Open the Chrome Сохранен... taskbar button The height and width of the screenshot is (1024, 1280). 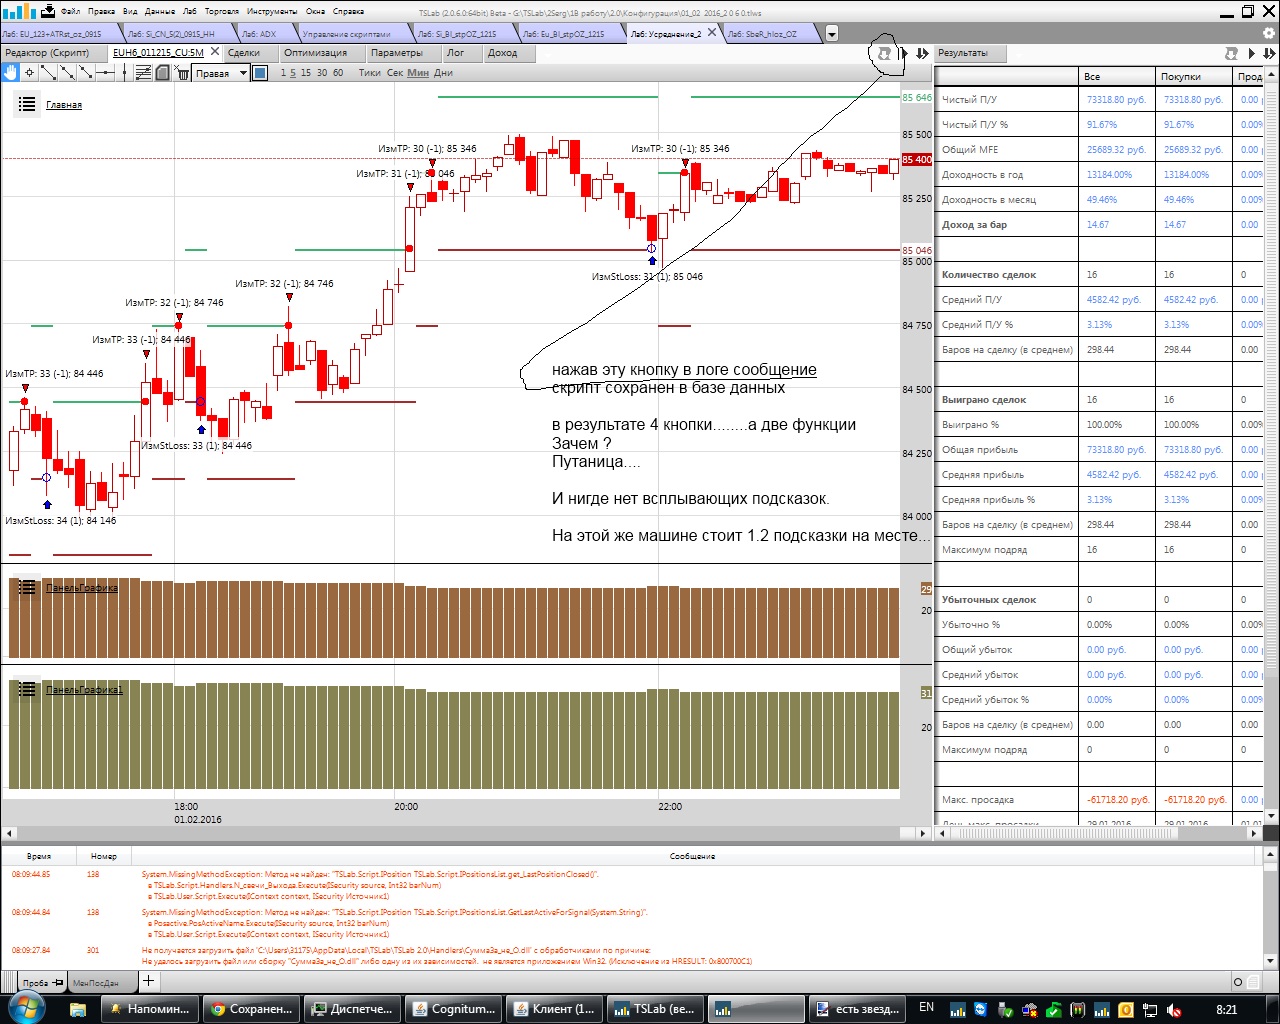pyautogui.click(x=250, y=1008)
